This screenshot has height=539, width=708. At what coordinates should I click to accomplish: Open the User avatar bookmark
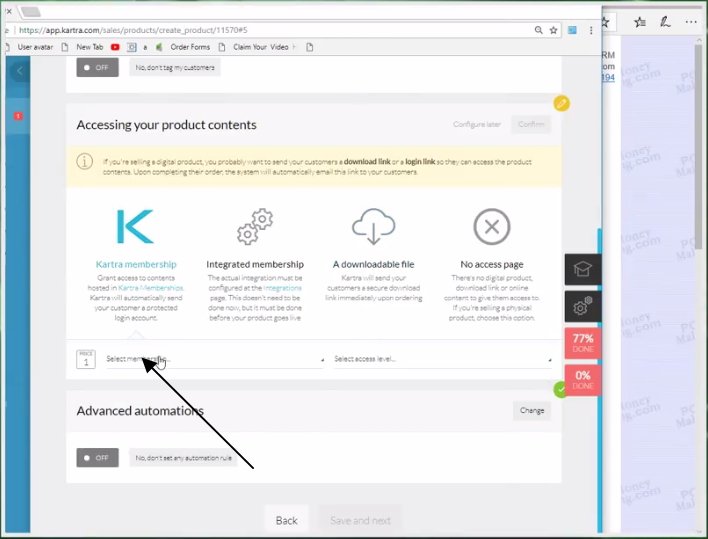tap(35, 47)
